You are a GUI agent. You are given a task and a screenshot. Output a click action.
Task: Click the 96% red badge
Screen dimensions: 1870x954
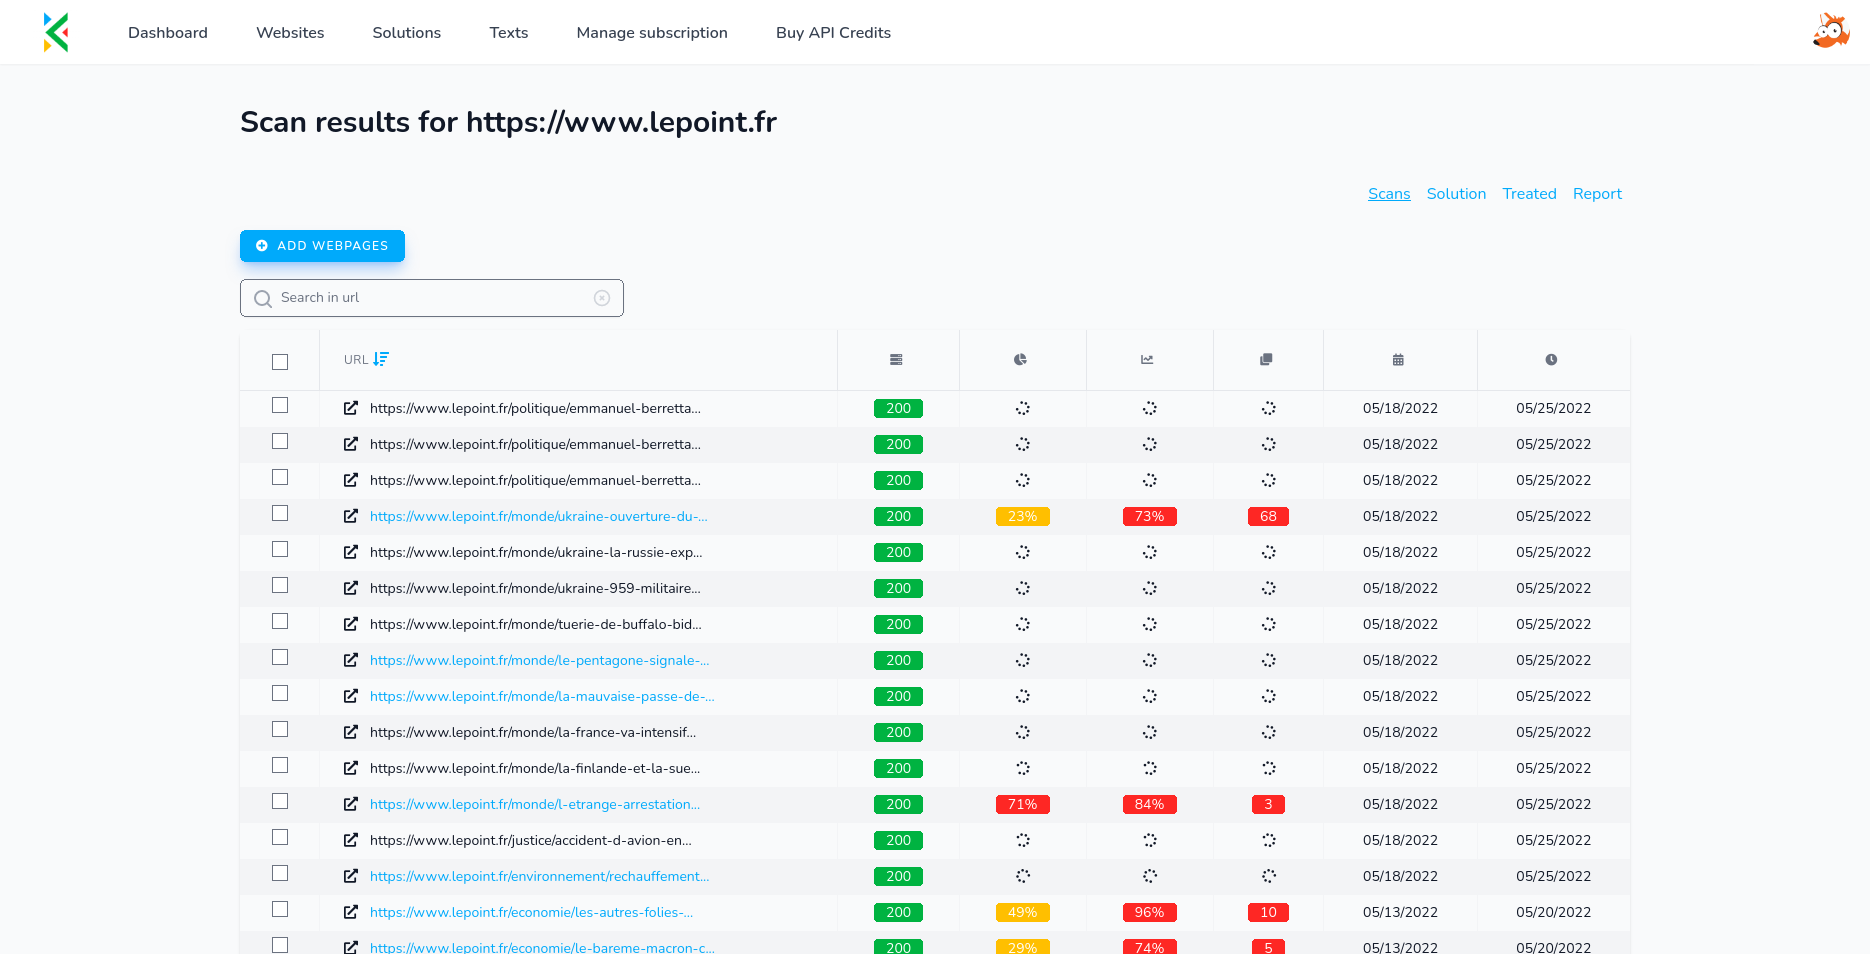(x=1149, y=912)
